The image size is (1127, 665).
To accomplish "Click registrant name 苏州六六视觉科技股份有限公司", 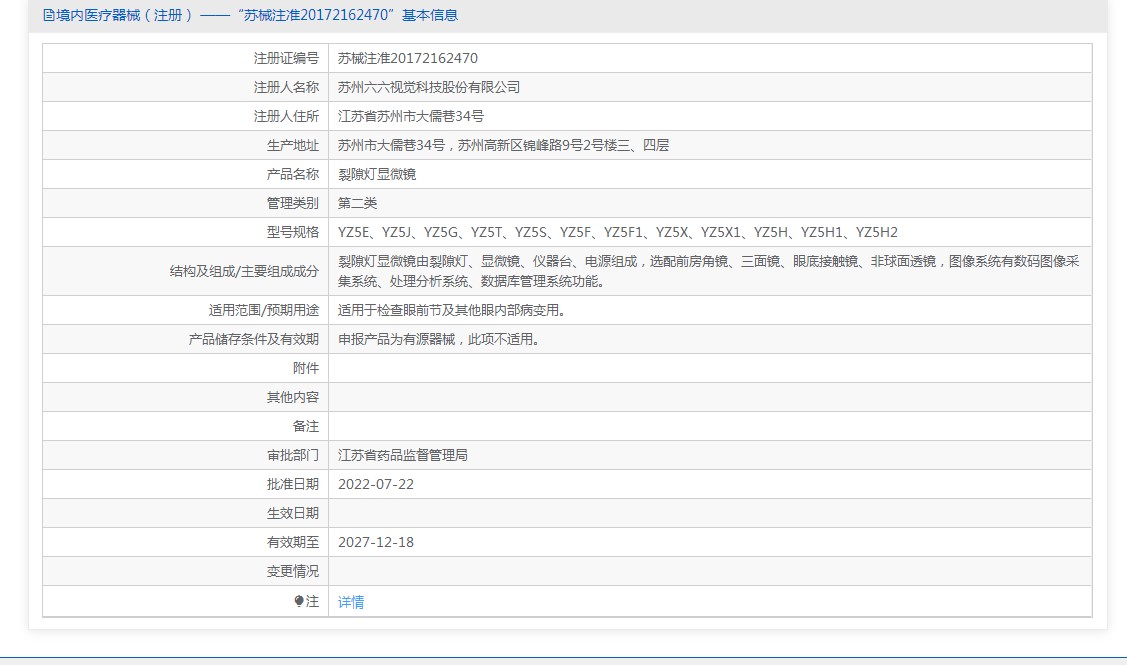I will point(429,87).
